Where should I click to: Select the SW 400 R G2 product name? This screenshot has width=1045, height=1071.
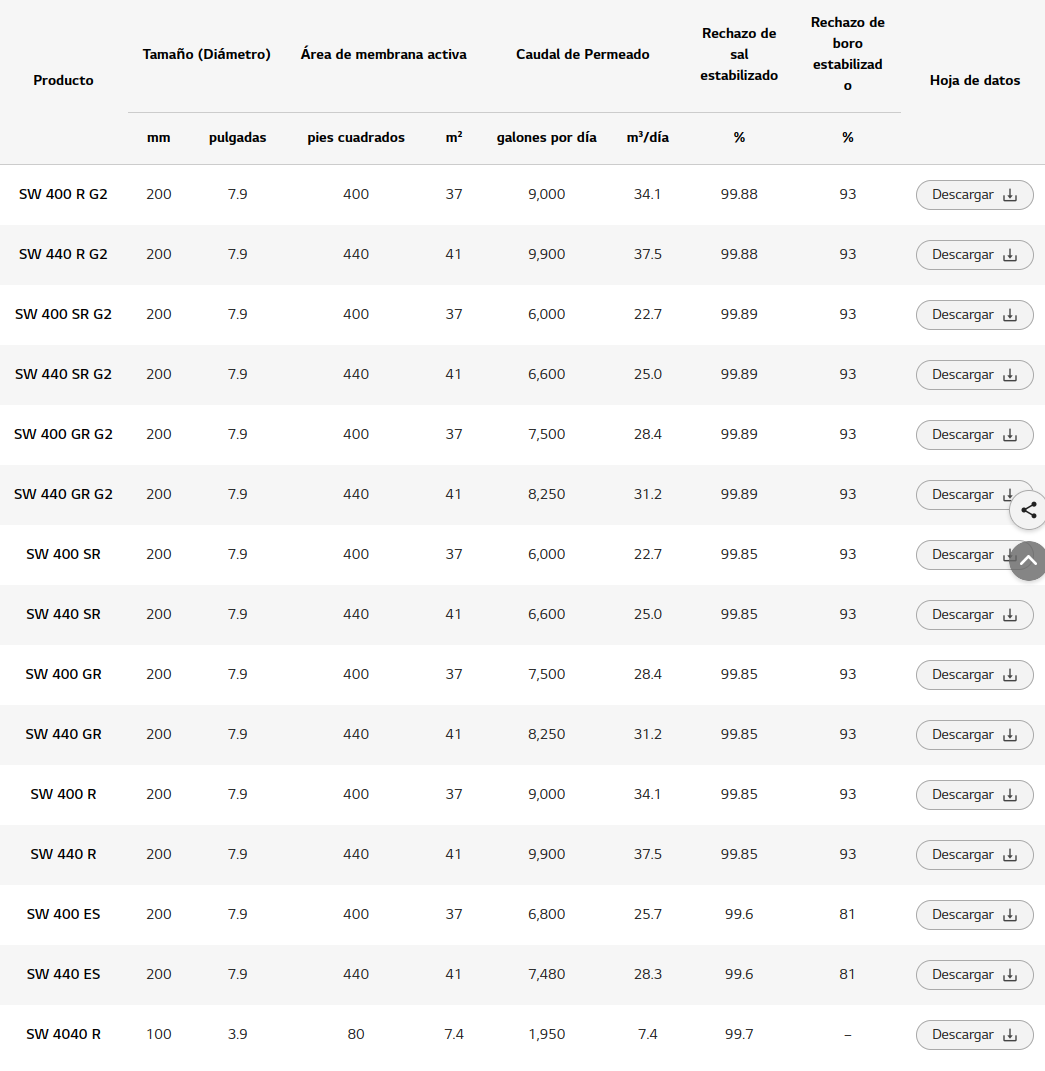(63, 194)
